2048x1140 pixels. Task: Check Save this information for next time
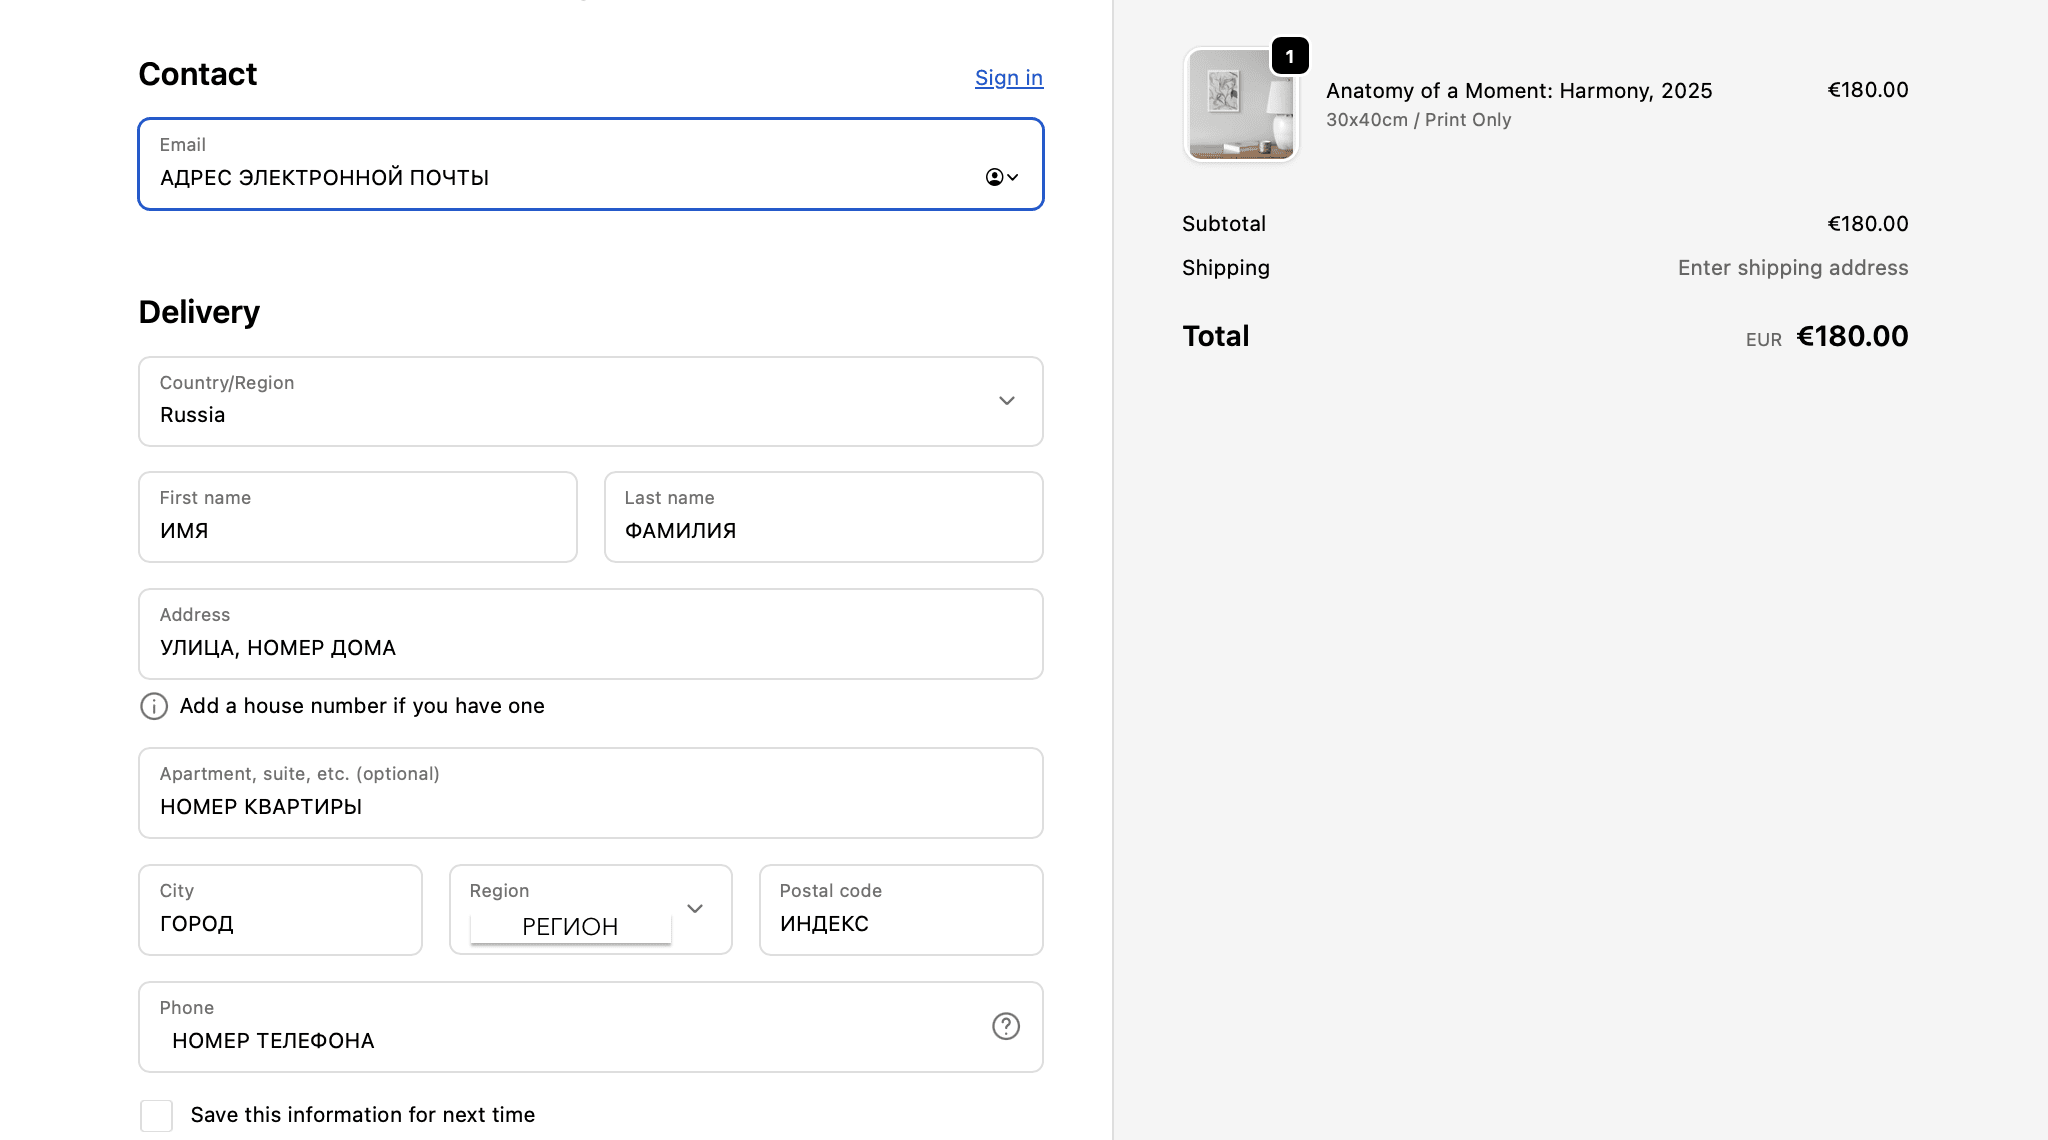pyautogui.click(x=157, y=1115)
